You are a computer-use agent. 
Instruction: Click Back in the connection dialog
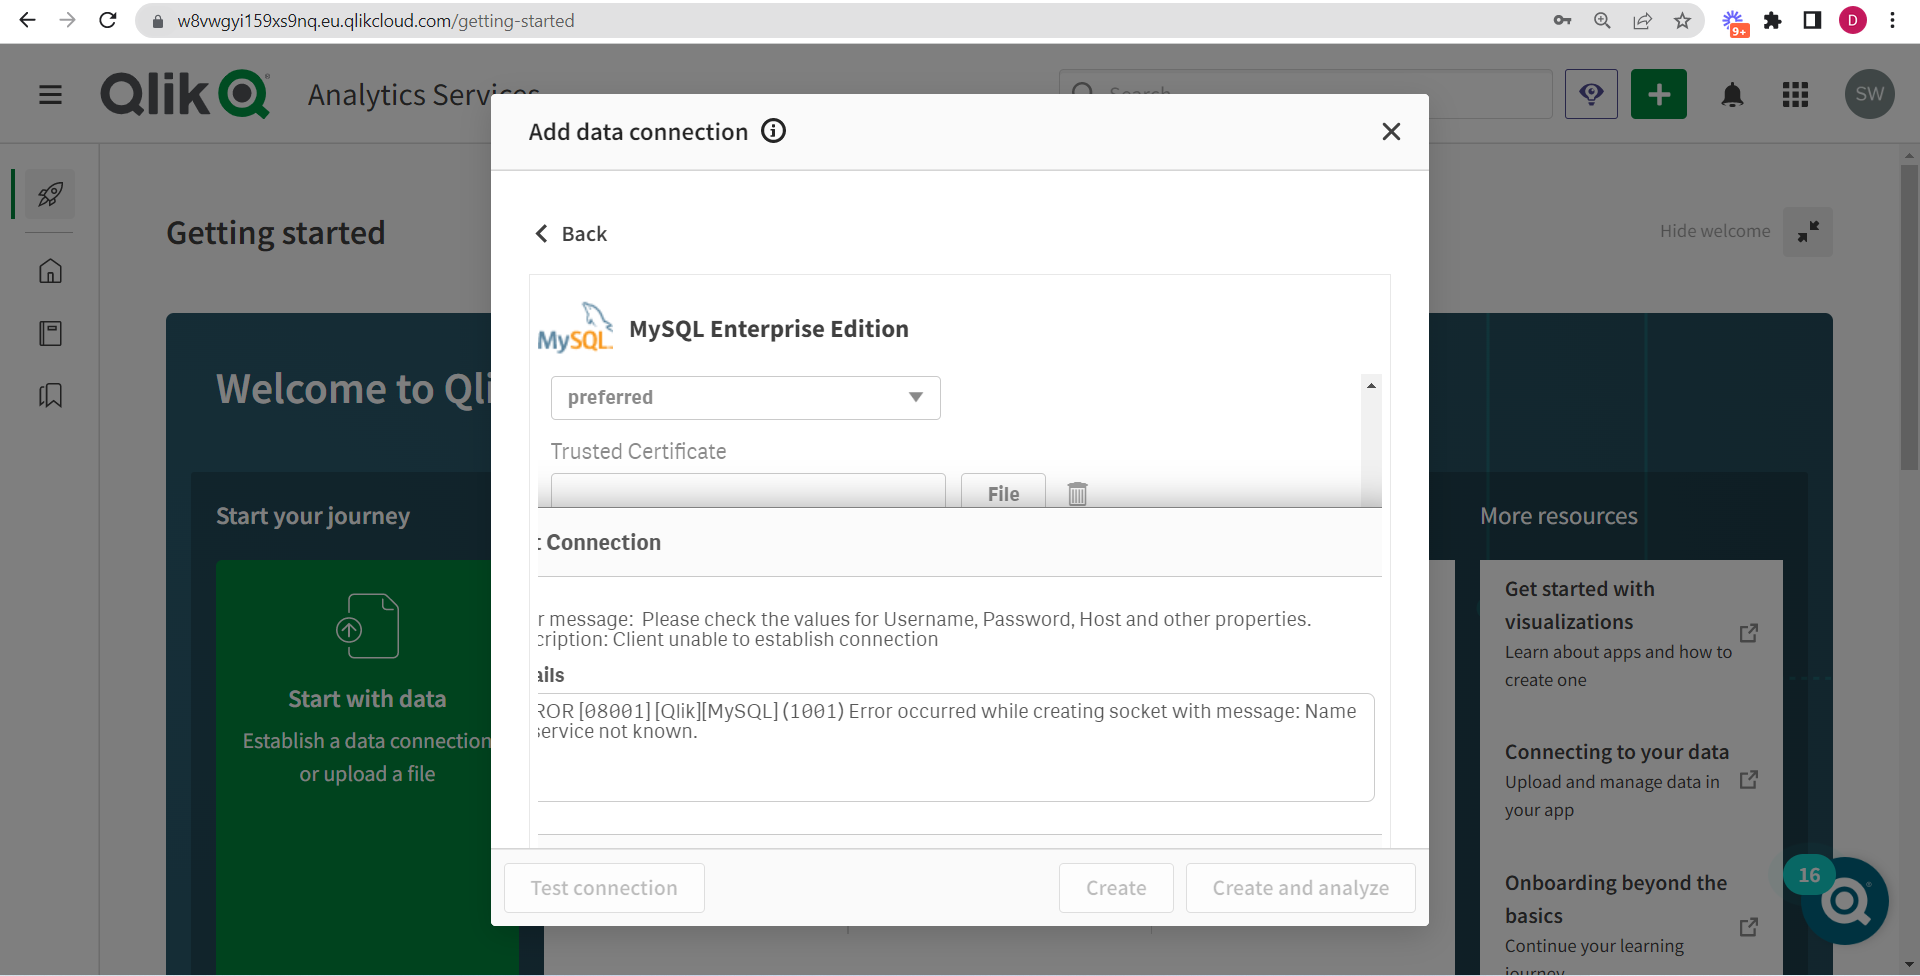click(x=570, y=233)
